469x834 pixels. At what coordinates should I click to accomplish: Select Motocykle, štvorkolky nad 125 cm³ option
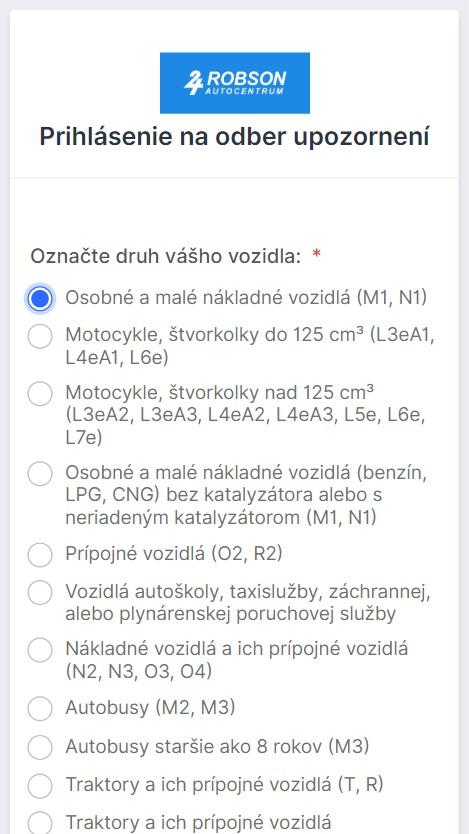[x=40, y=394]
